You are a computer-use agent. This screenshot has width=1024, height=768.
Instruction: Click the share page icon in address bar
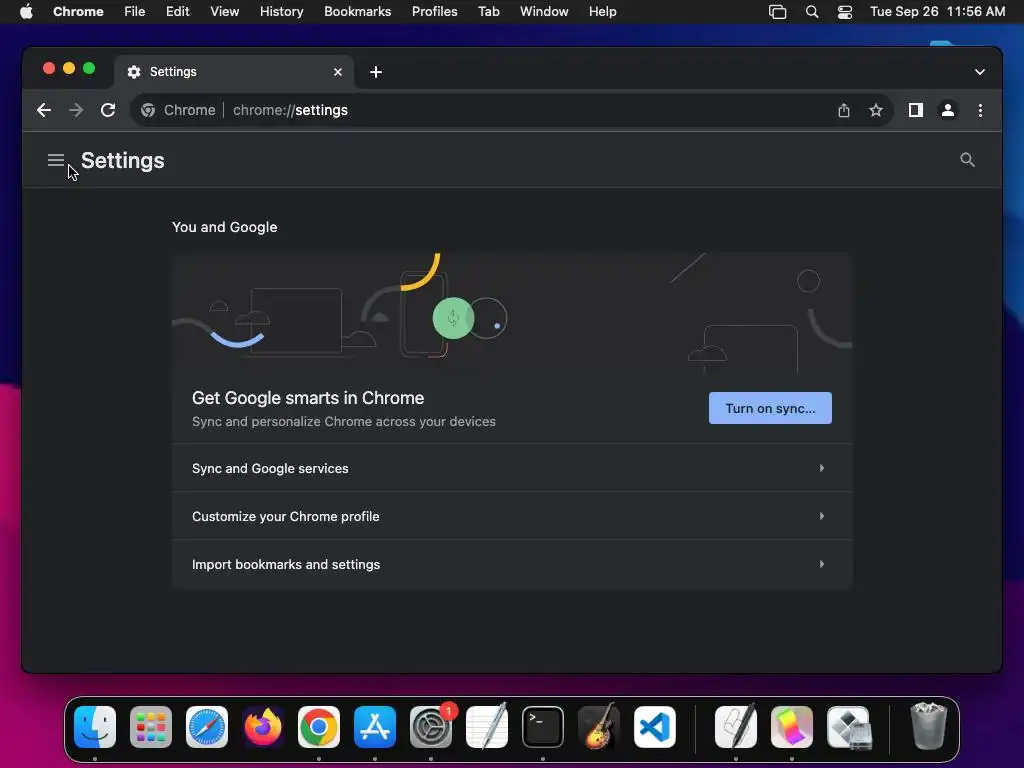(x=844, y=110)
